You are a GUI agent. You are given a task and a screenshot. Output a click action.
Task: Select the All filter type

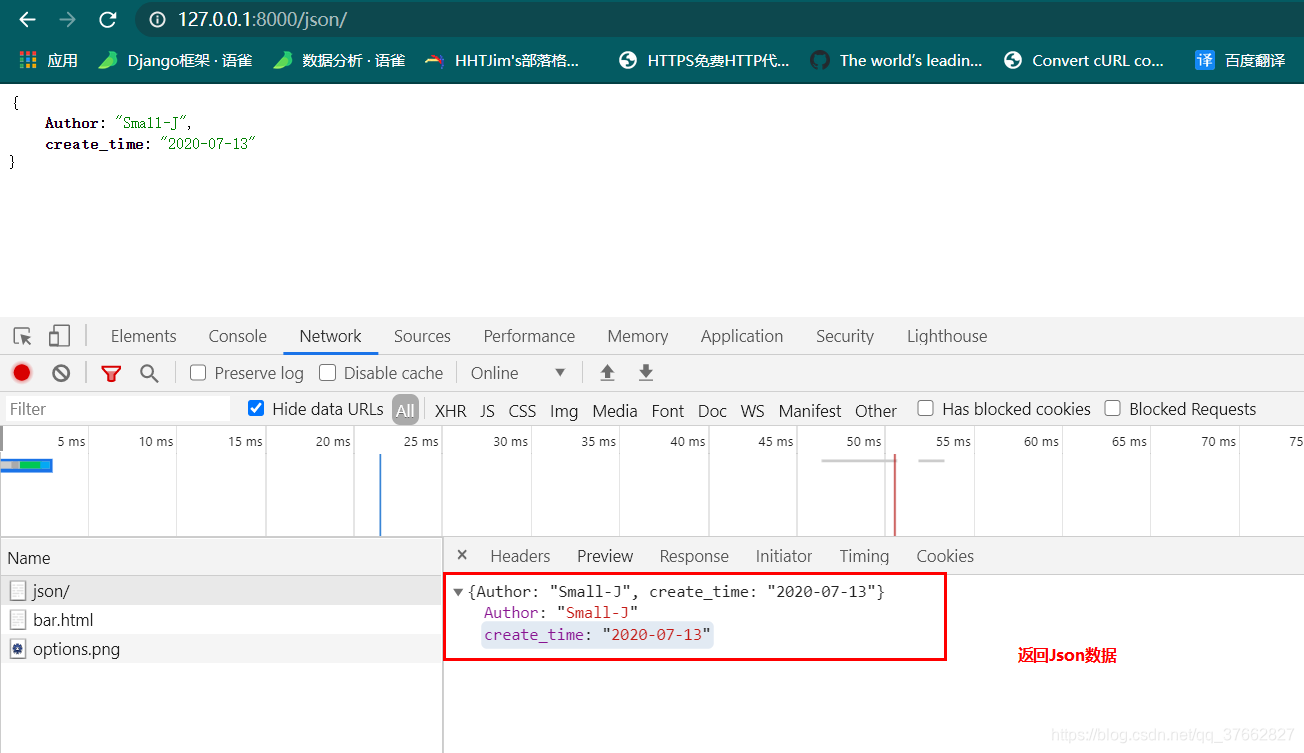(405, 410)
